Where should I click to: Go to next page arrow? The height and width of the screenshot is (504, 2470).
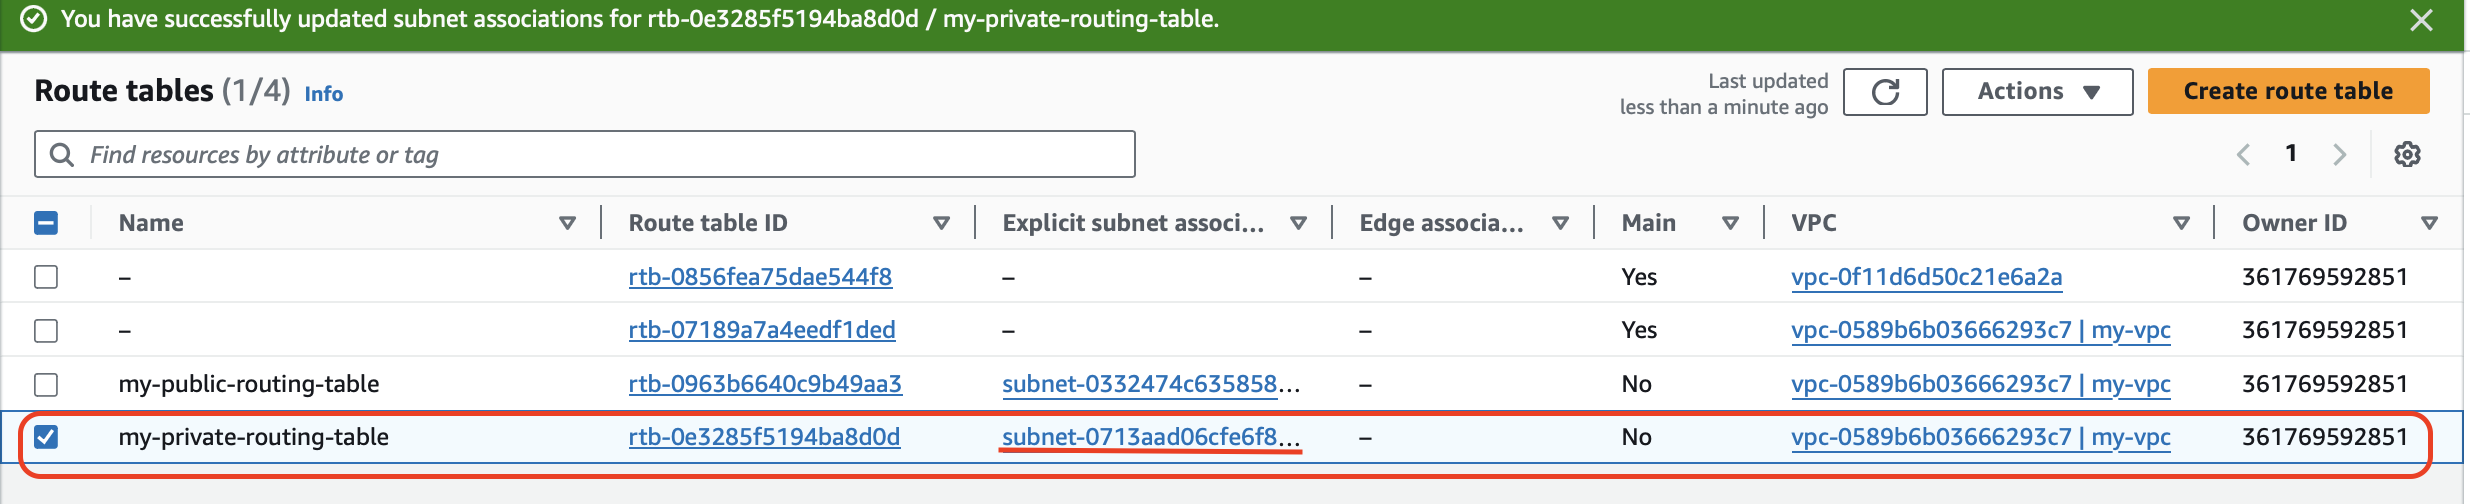2339,154
